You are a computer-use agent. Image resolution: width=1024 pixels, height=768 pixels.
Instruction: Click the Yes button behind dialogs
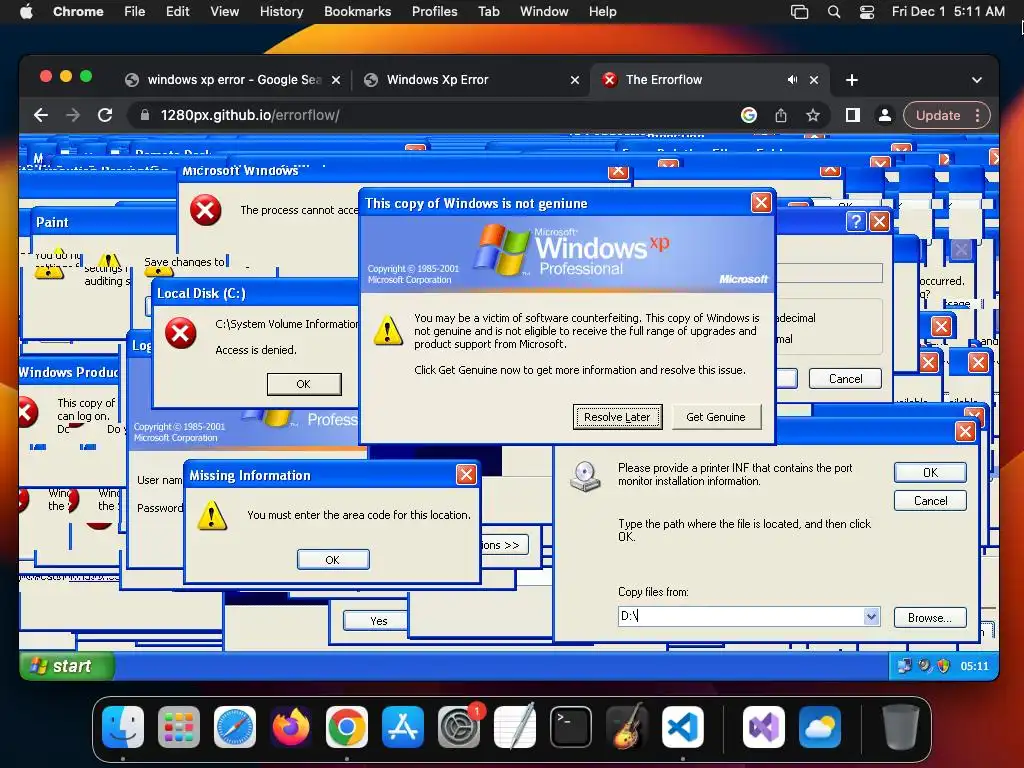[377, 621]
